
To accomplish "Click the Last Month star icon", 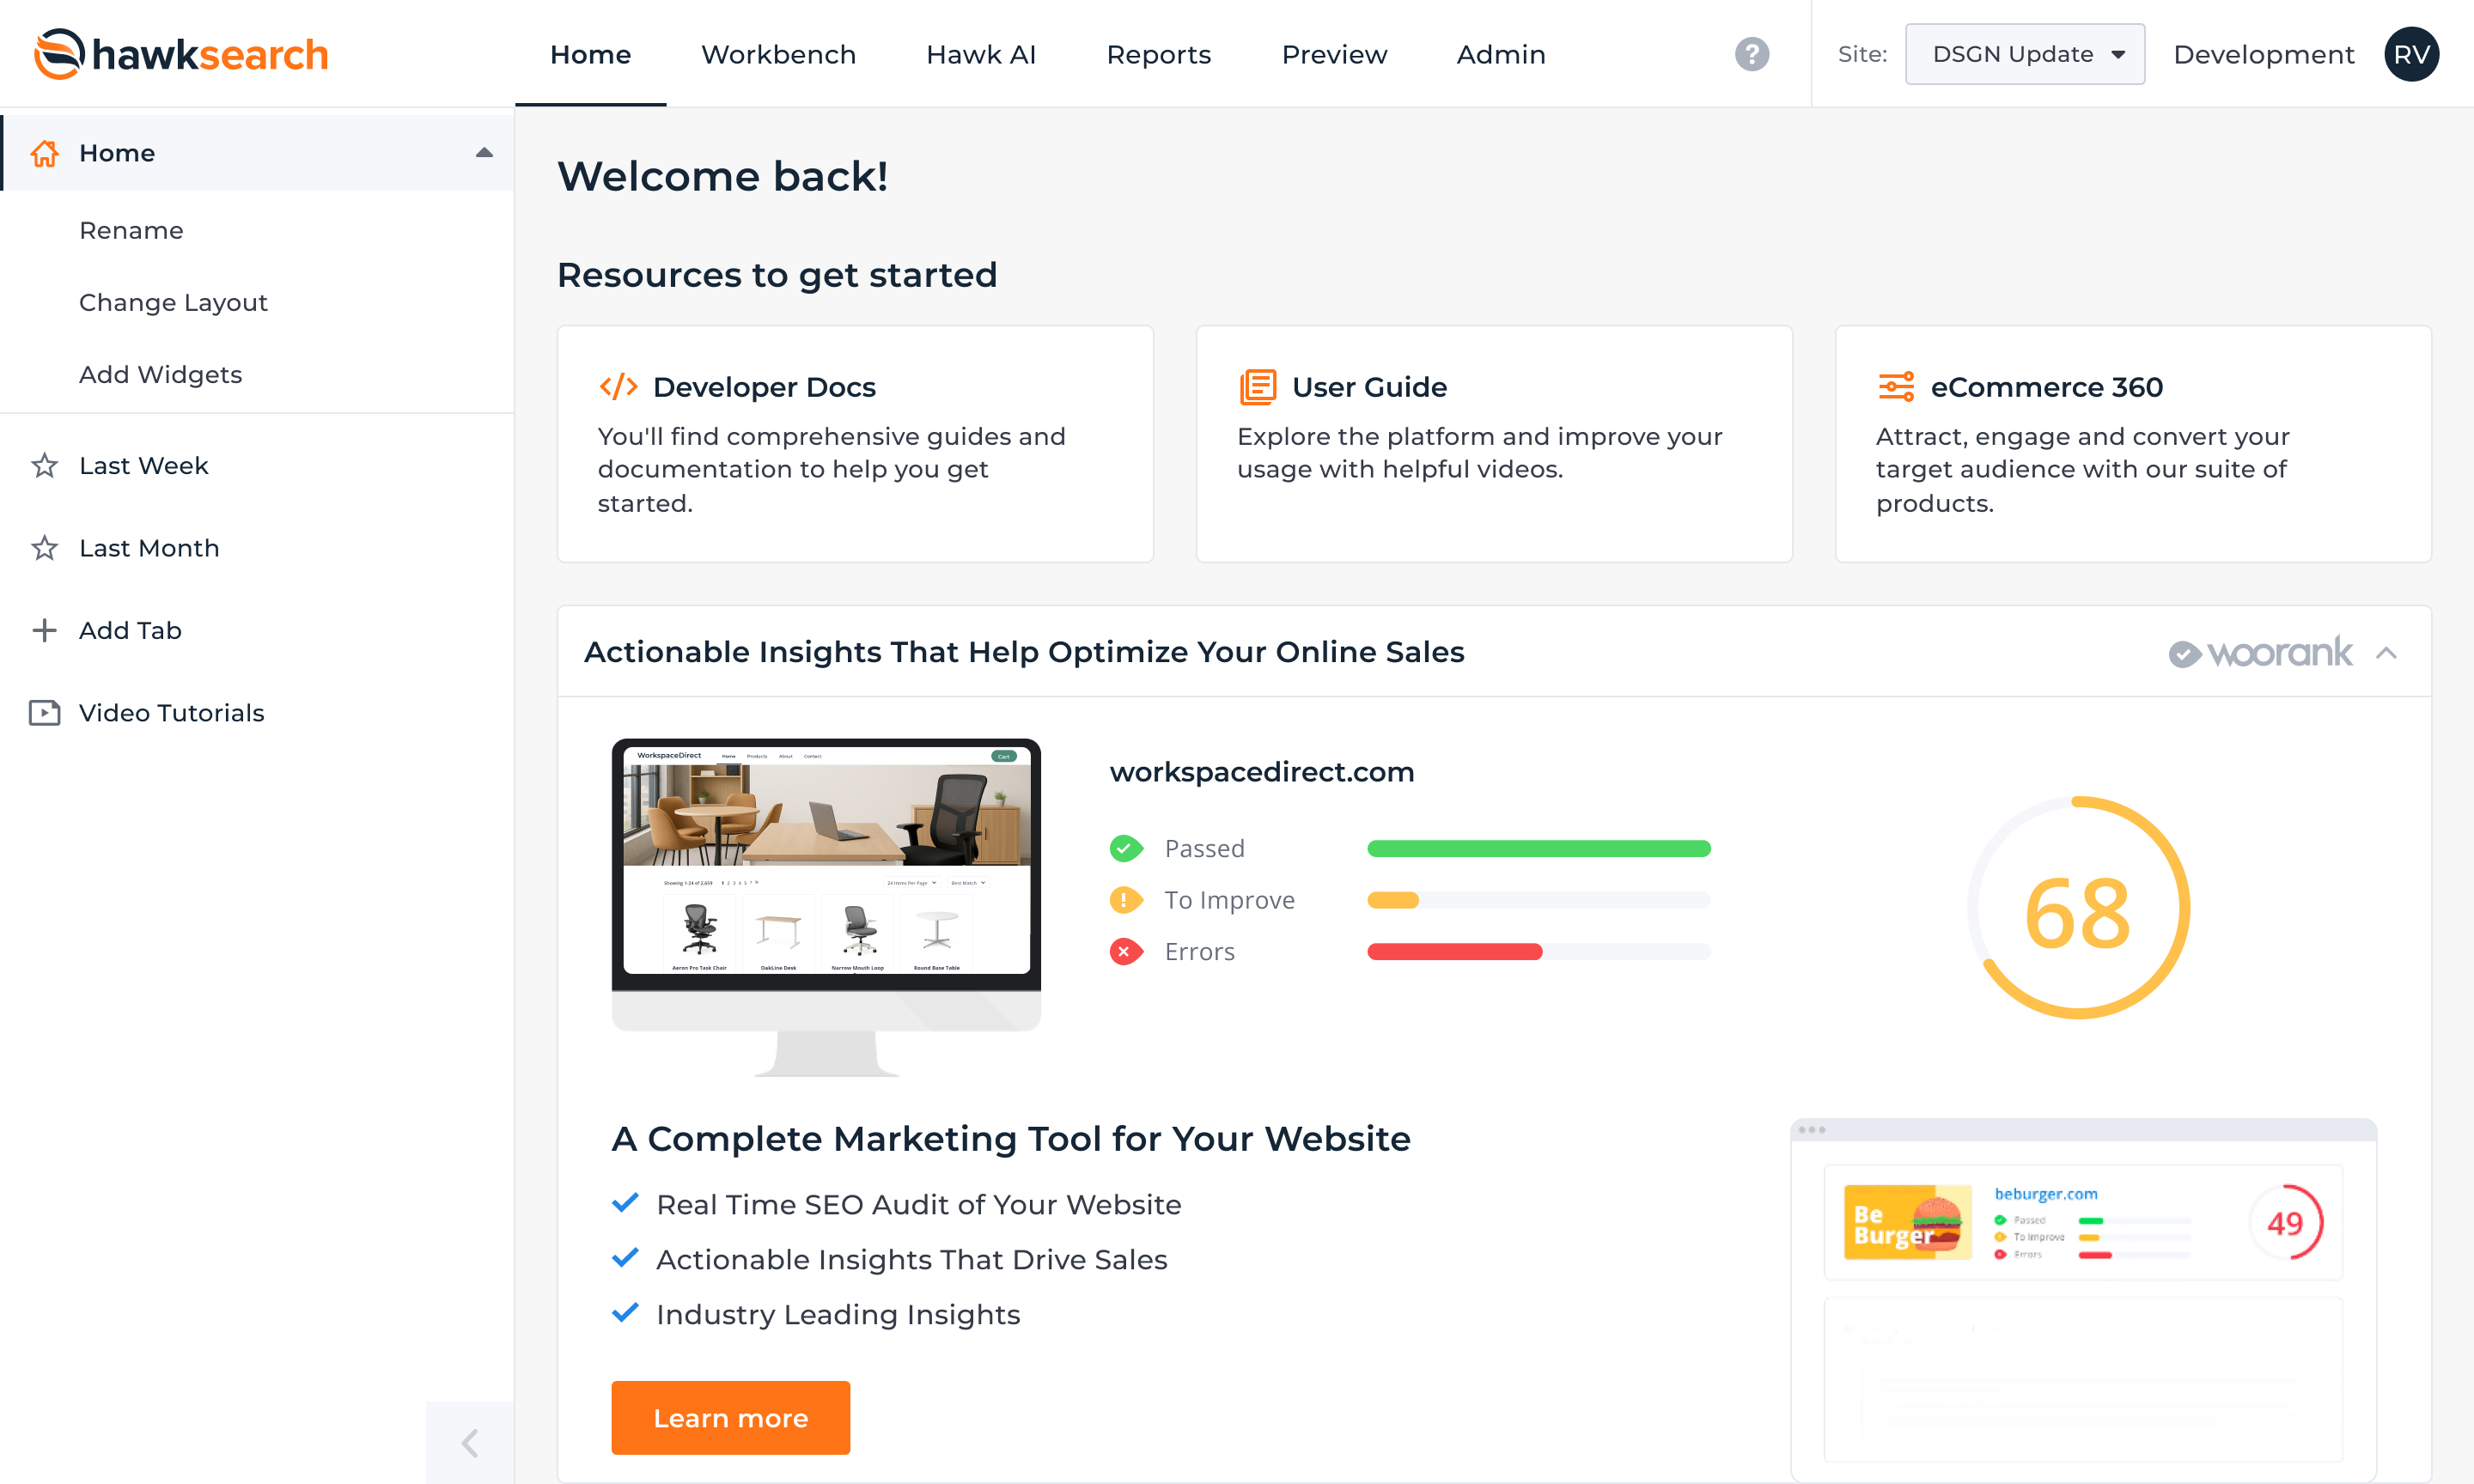I will click(44, 548).
